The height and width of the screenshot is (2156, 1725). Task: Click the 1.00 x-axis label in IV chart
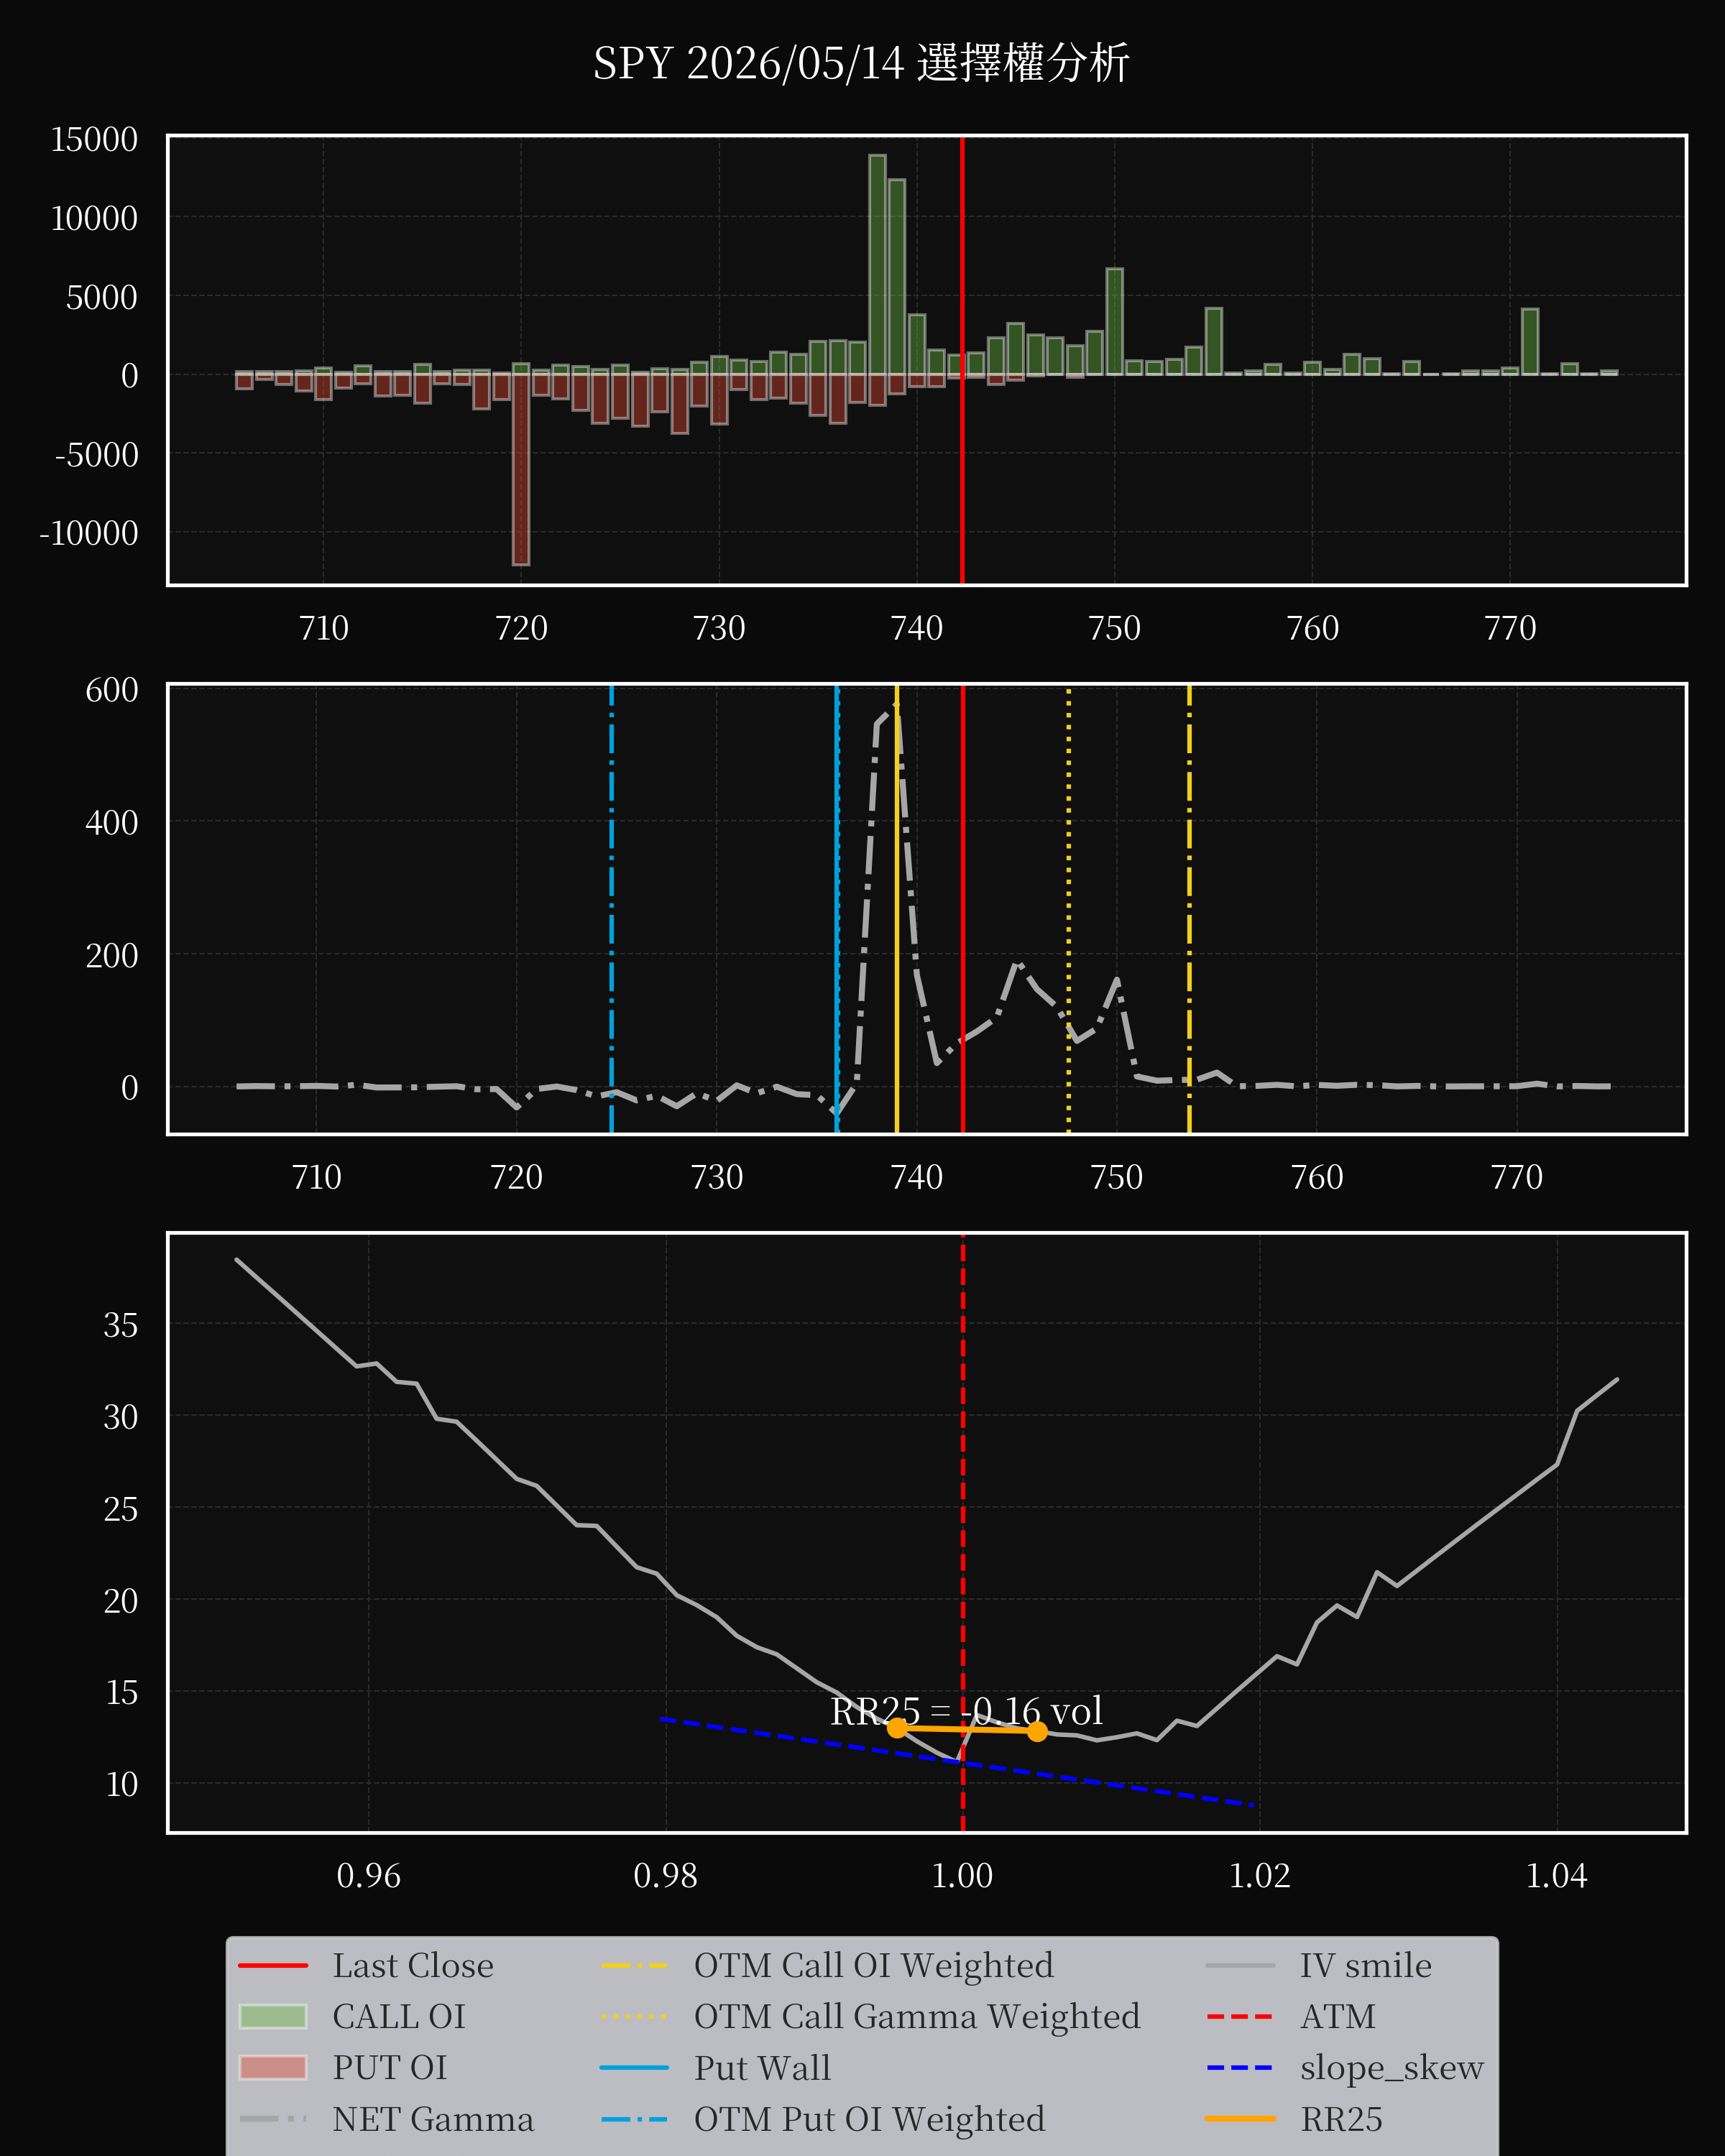tap(962, 1875)
